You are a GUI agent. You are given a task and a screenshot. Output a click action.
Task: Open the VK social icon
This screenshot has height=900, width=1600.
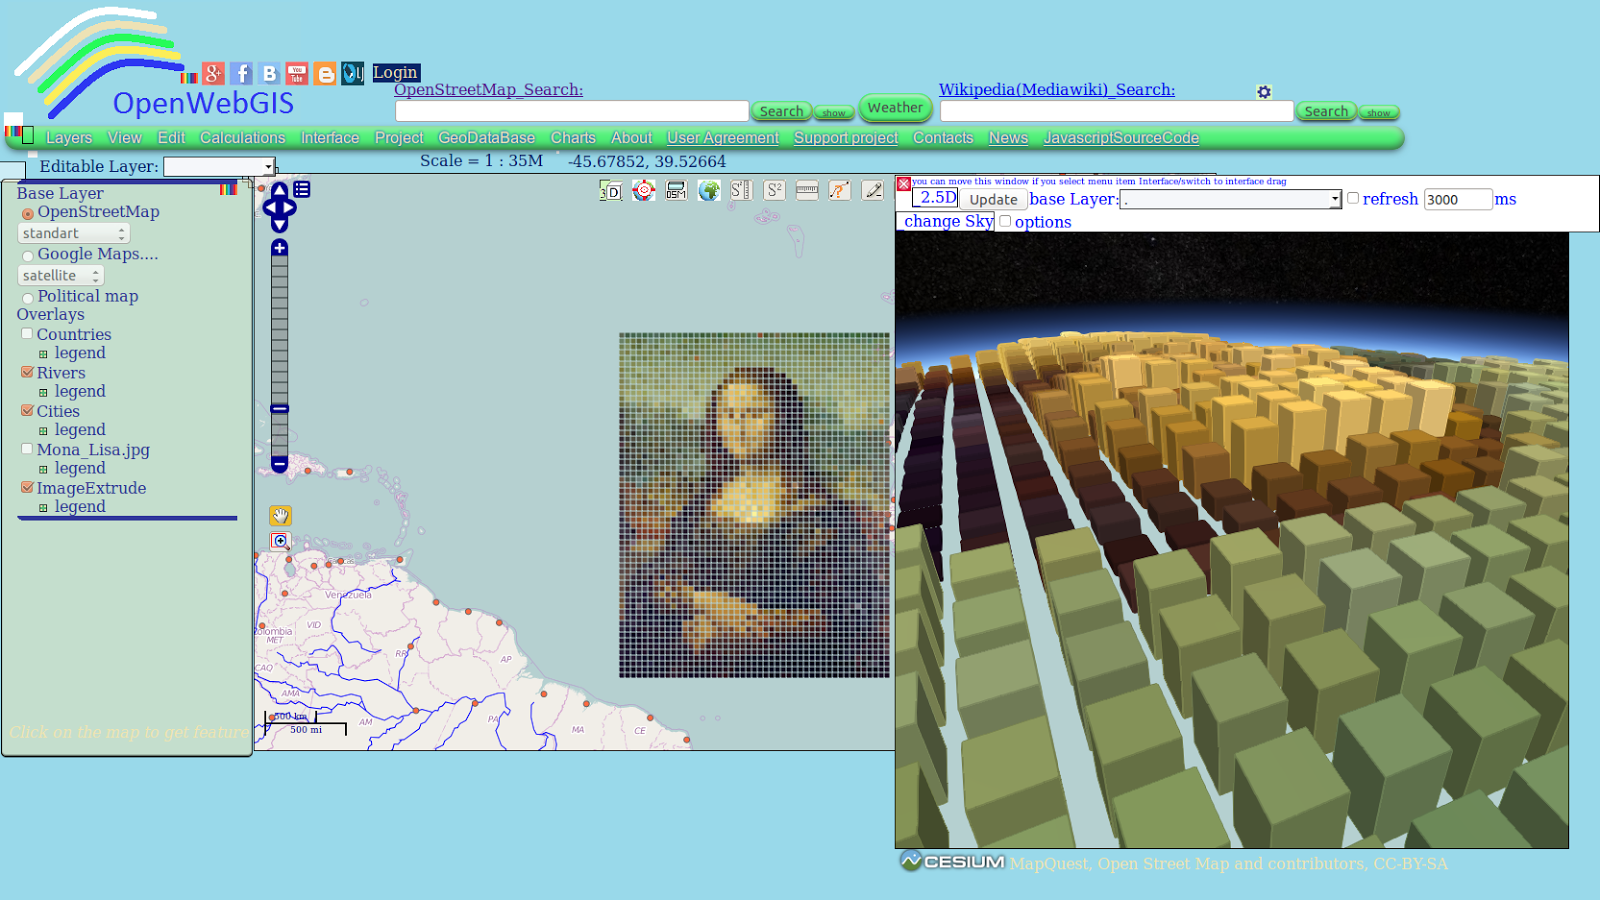click(269, 73)
